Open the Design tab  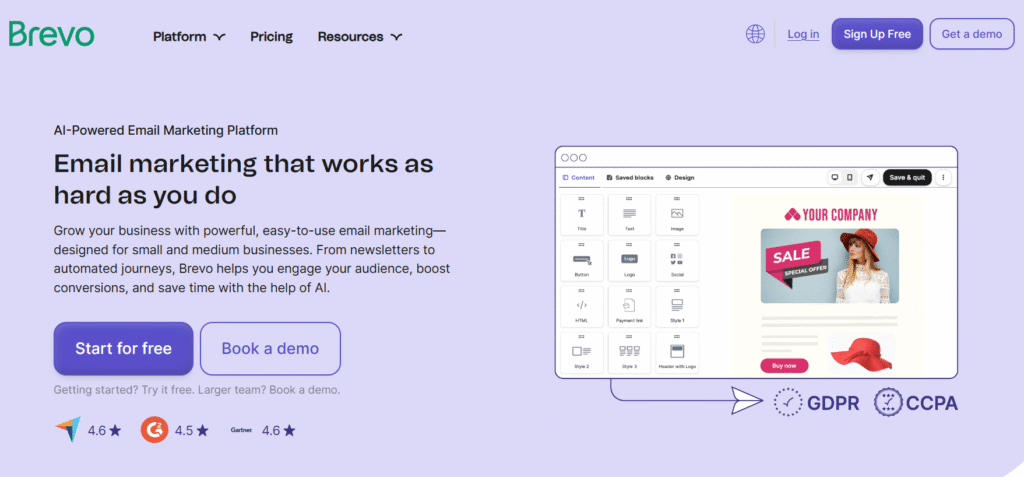click(680, 177)
